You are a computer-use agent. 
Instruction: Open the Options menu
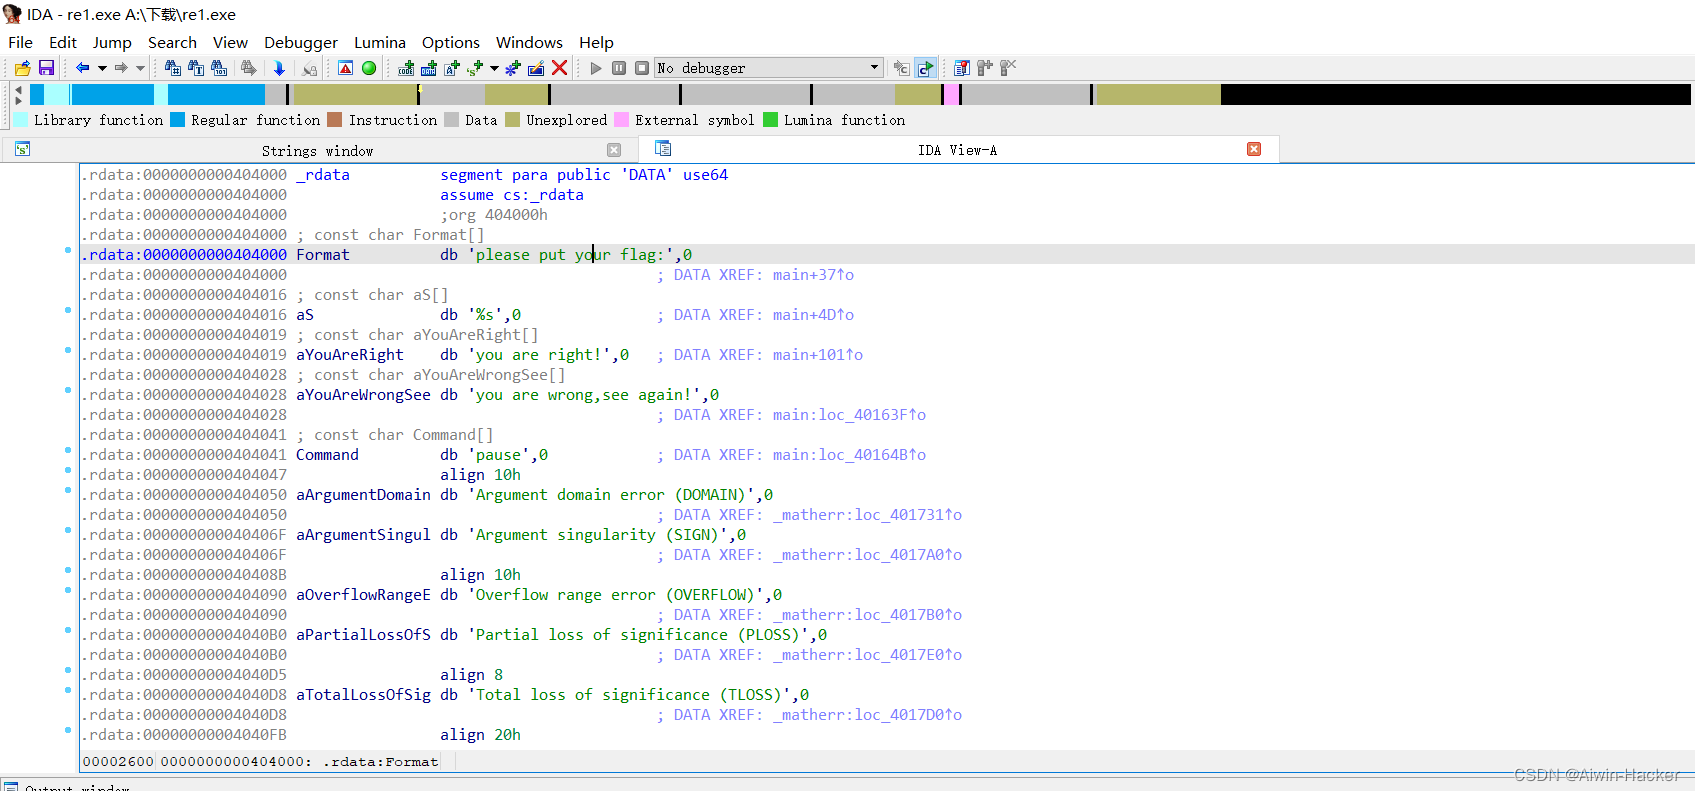(x=451, y=42)
